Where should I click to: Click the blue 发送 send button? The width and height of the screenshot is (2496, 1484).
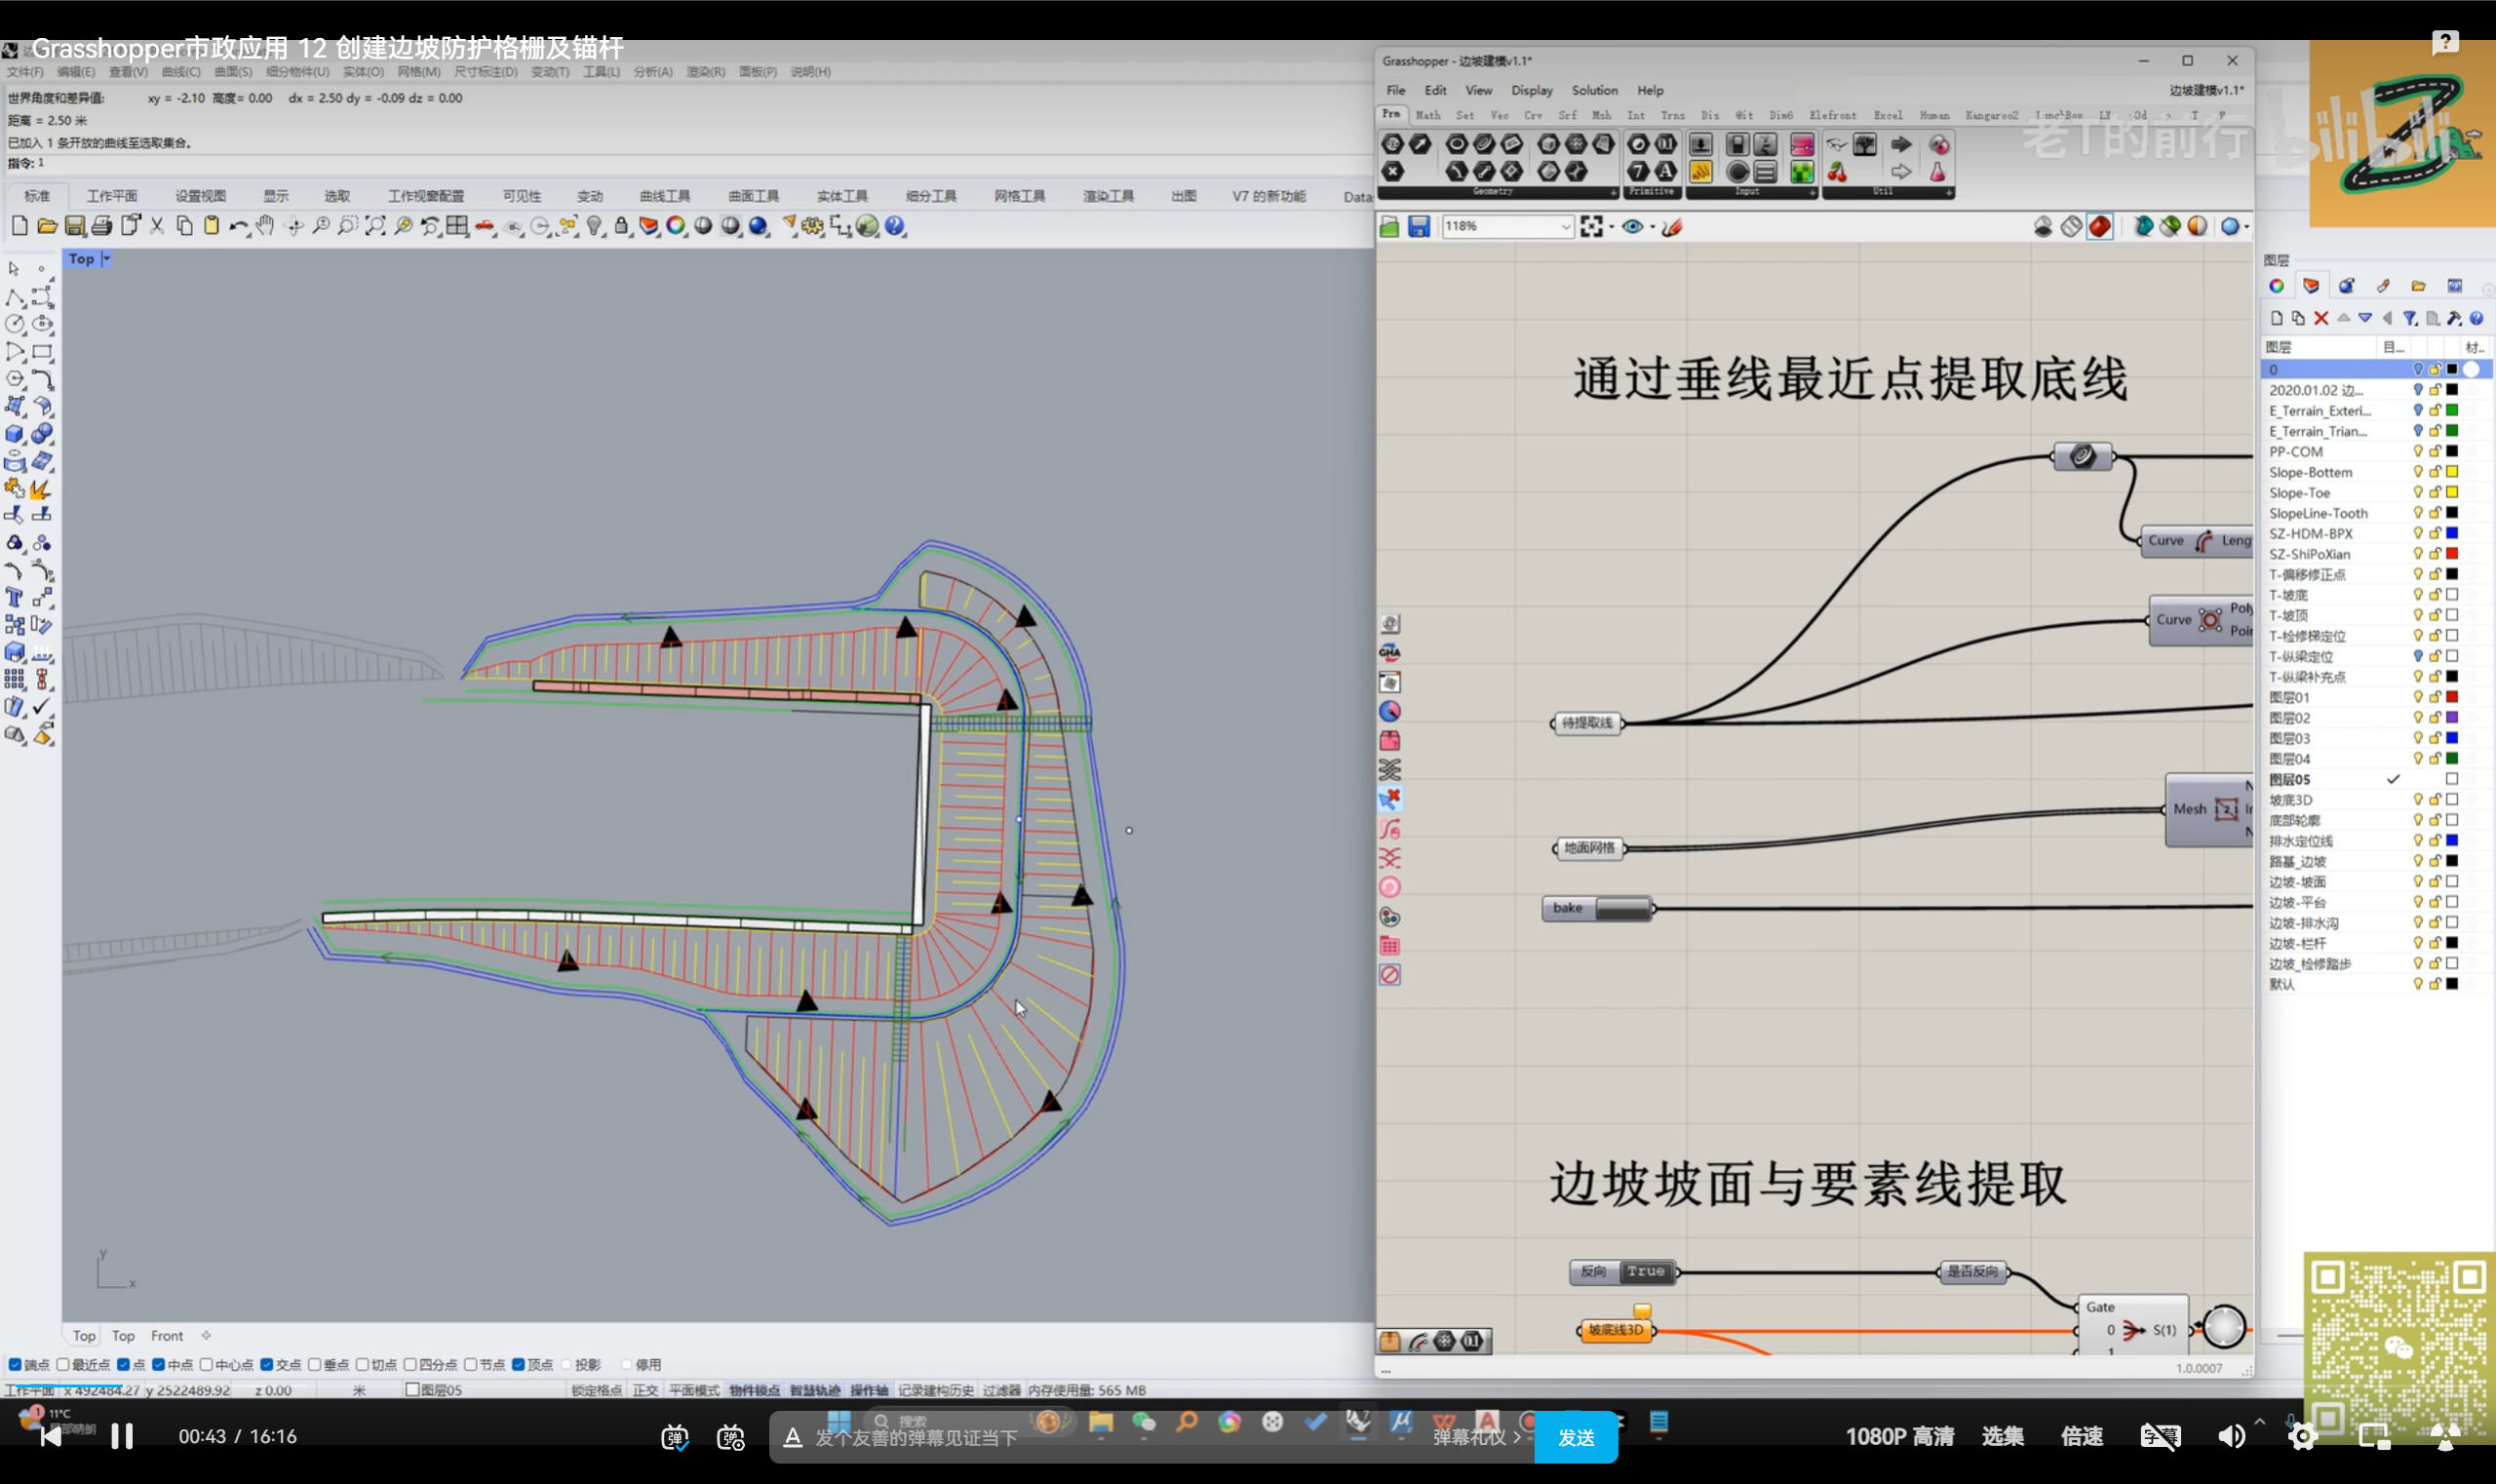tap(1575, 1437)
